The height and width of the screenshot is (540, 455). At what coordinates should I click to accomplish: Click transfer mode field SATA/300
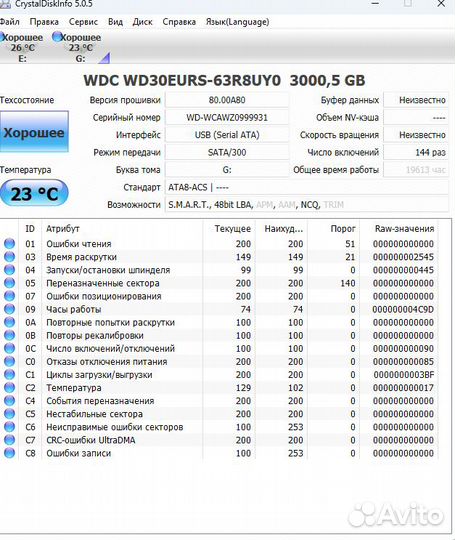(x=227, y=152)
